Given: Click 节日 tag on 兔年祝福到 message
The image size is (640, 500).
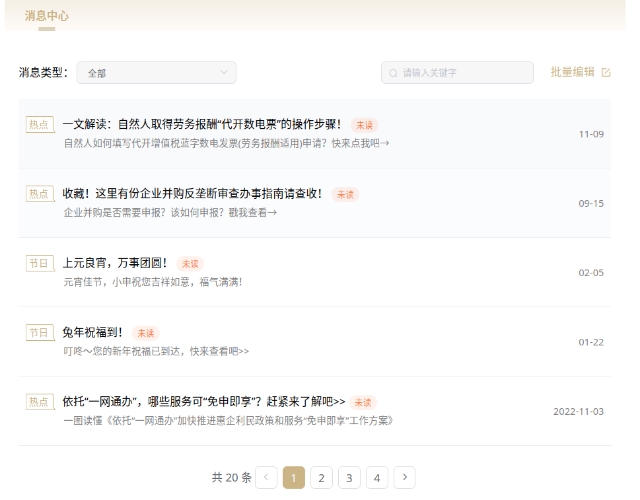Looking at the screenshot, I should tap(40, 332).
